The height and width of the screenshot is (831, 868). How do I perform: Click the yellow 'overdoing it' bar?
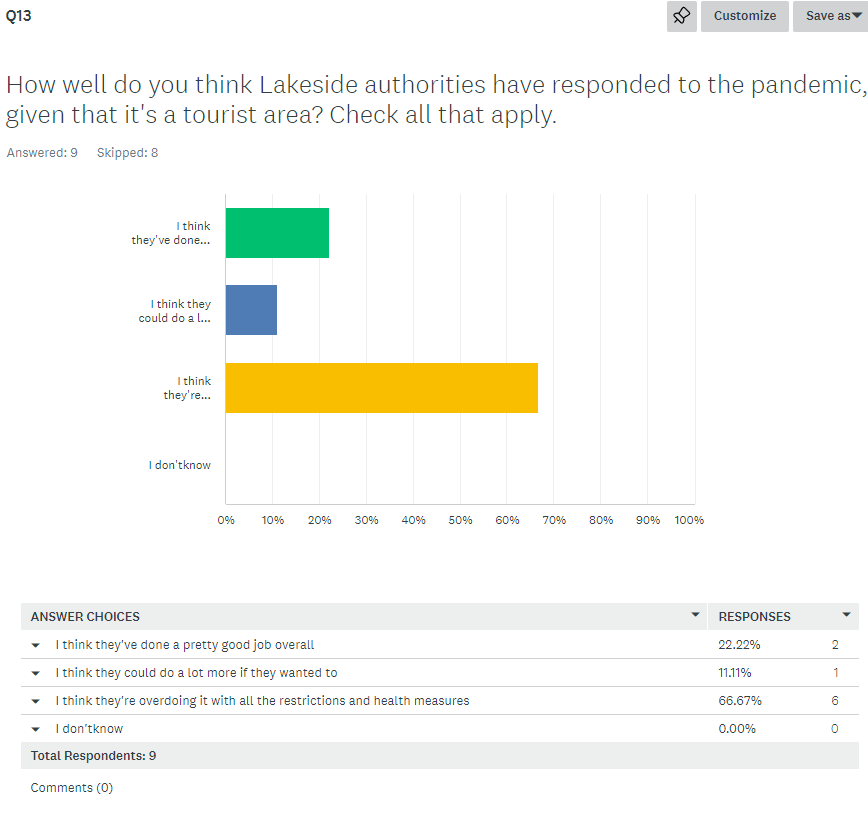coord(381,388)
